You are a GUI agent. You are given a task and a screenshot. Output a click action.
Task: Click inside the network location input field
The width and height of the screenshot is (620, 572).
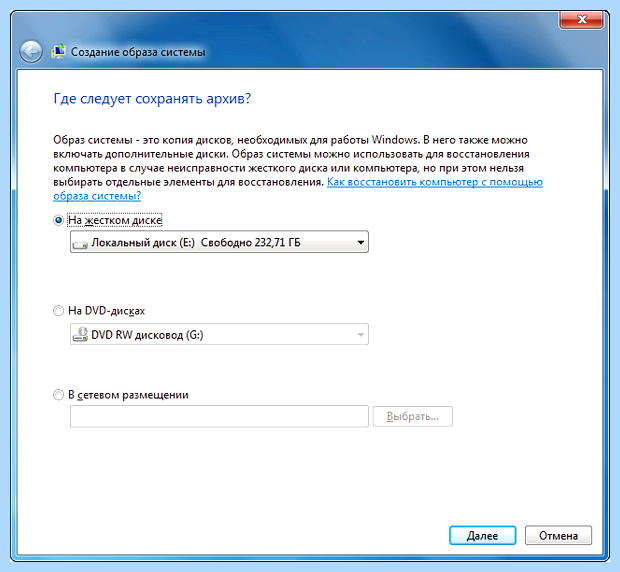coord(219,416)
